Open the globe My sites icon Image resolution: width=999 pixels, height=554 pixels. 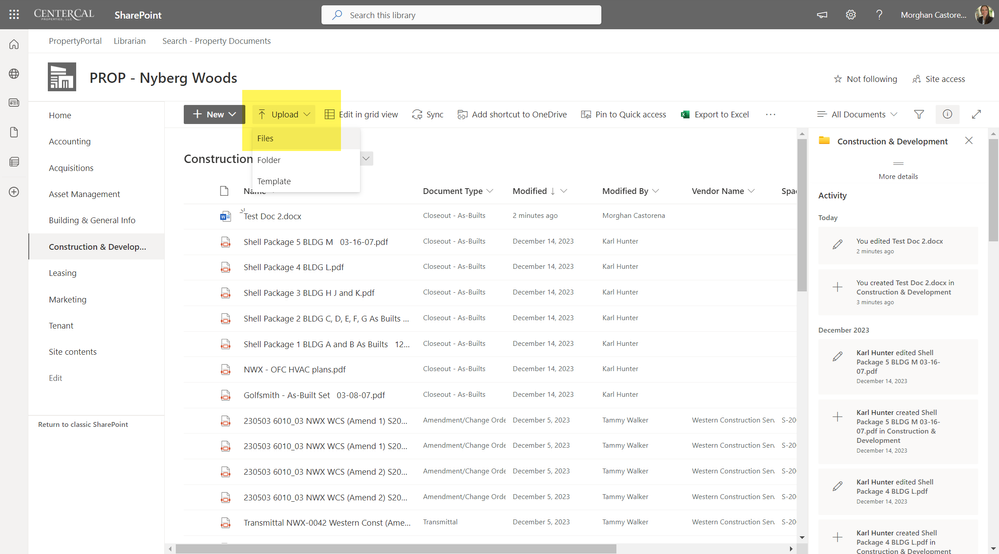(14, 73)
